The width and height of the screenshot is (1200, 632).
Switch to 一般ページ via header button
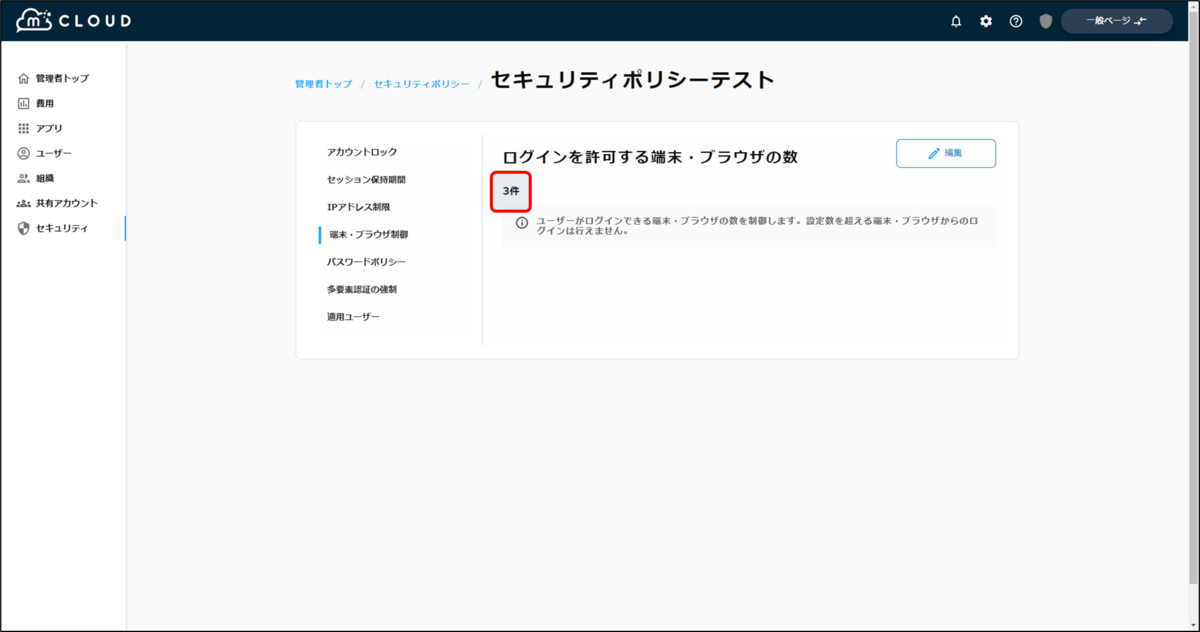pos(1116,20)
